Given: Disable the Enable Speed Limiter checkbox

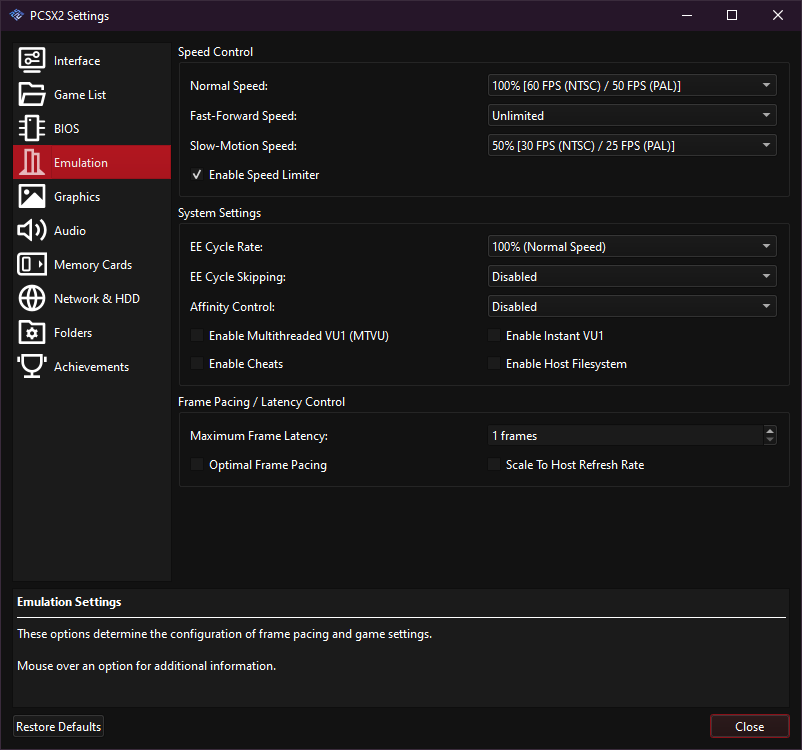Looking at the screenshot, I should [196, 174].
